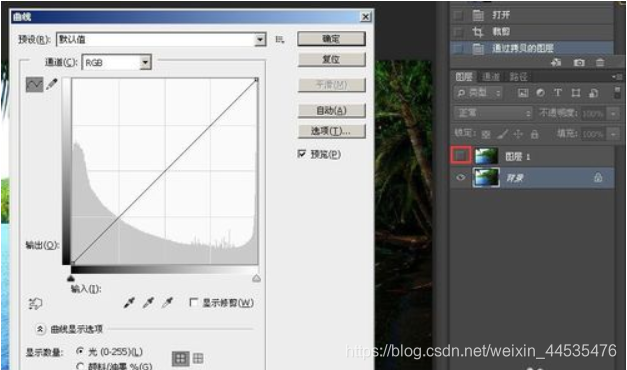Set history brush source box for 打开
Viewport: 627px width, 370px height.
click(458, 15)
